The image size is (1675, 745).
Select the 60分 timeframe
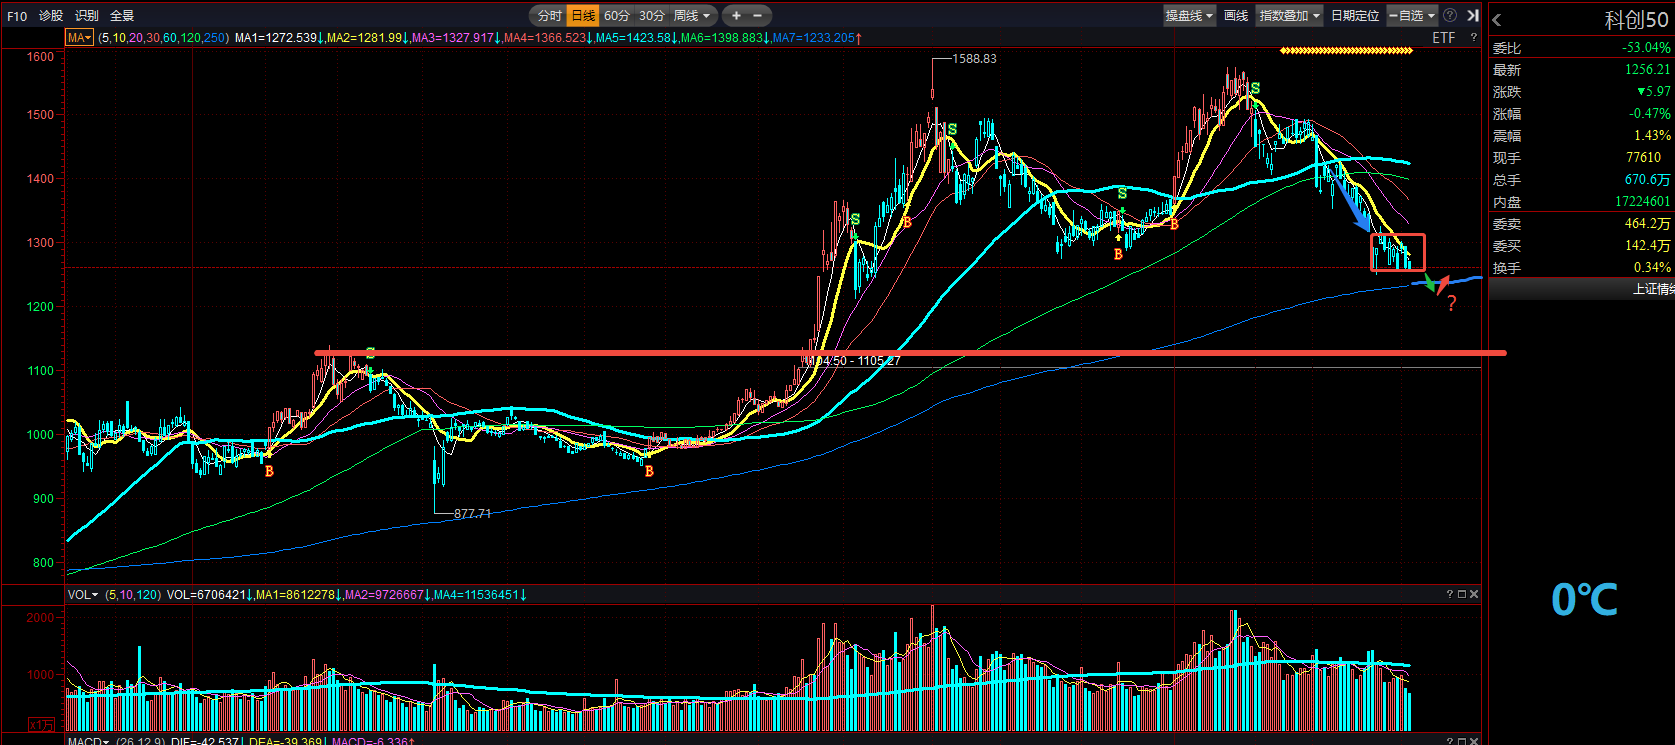(x=617, y=16)
